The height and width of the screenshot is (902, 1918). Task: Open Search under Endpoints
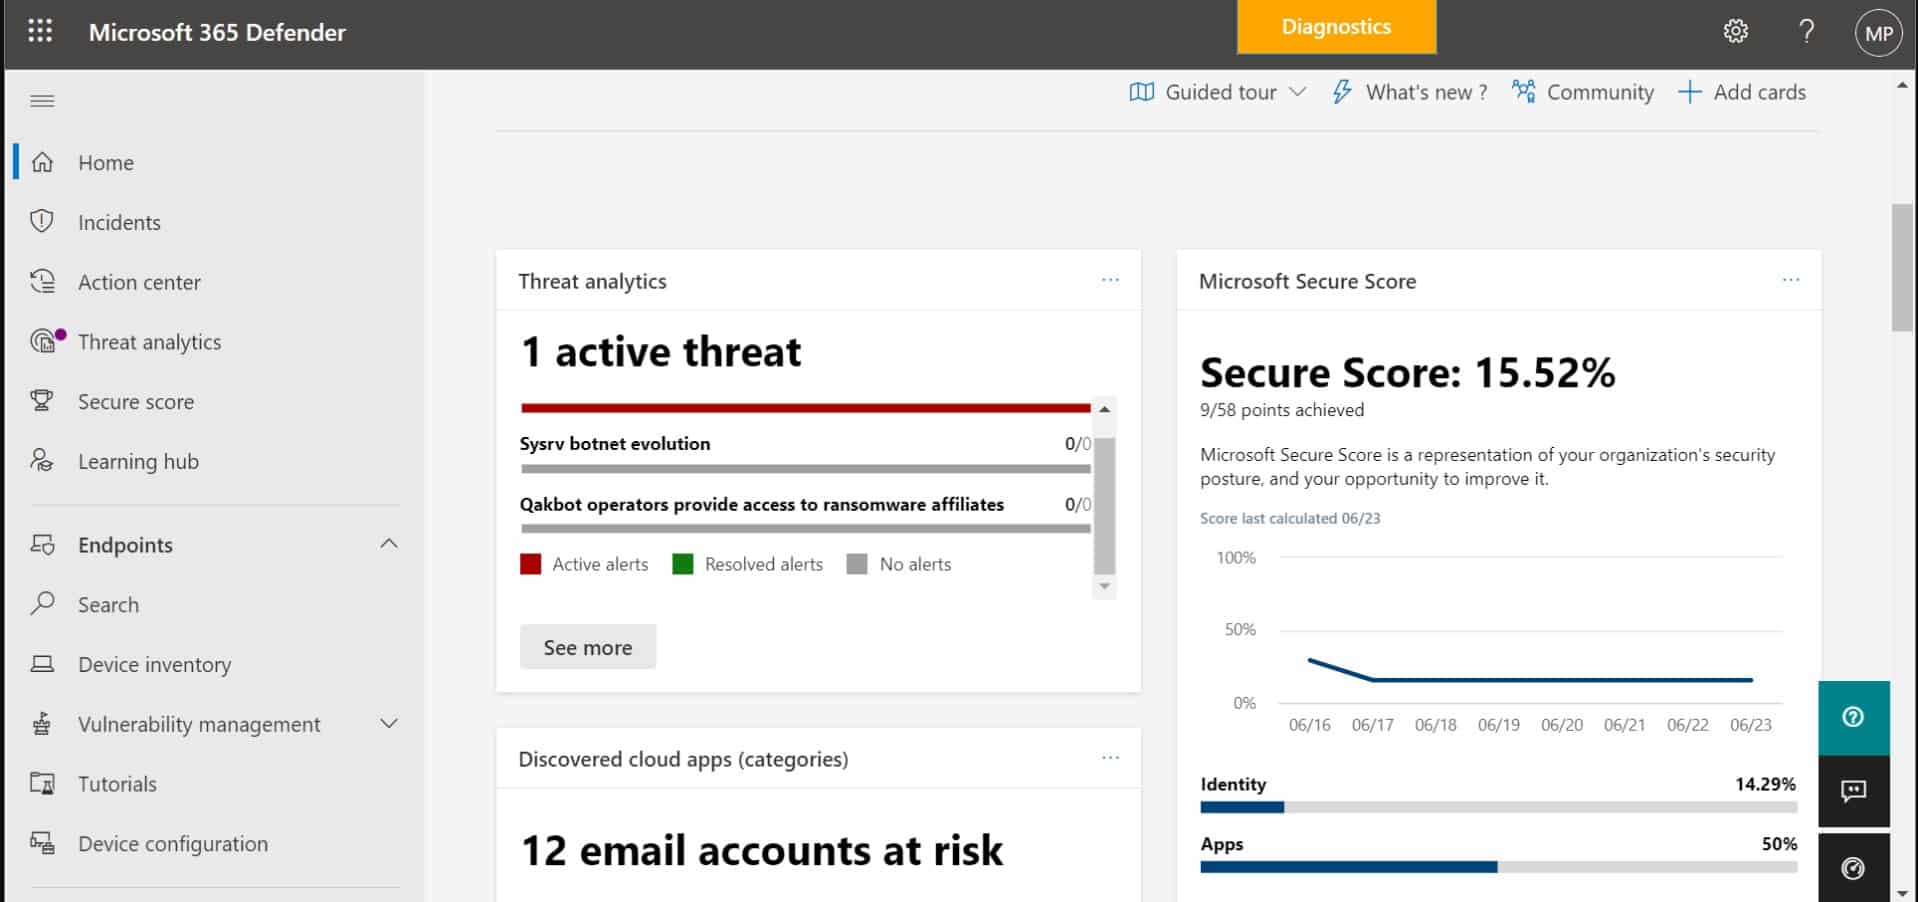tap(107, 604)
